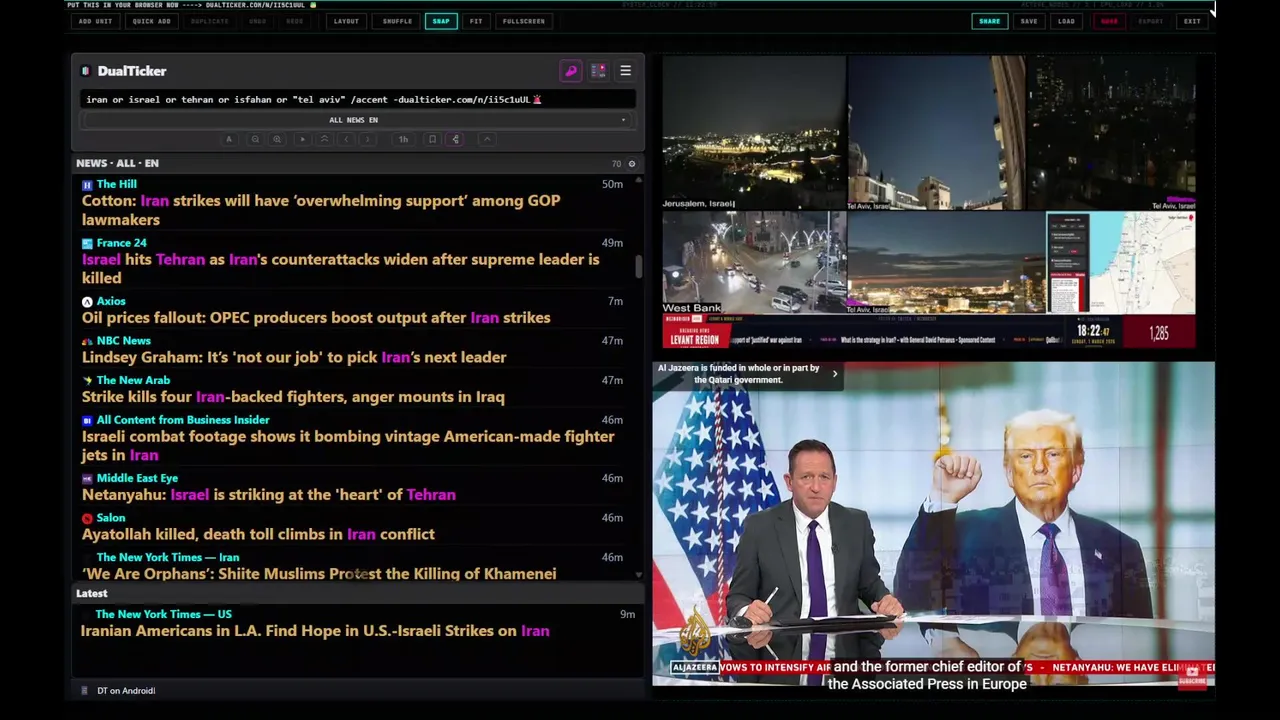This screenshot has height=720, width=1280.
Task: Open Middle East Eye Netanyahu headline
Action: pos(268,494)
